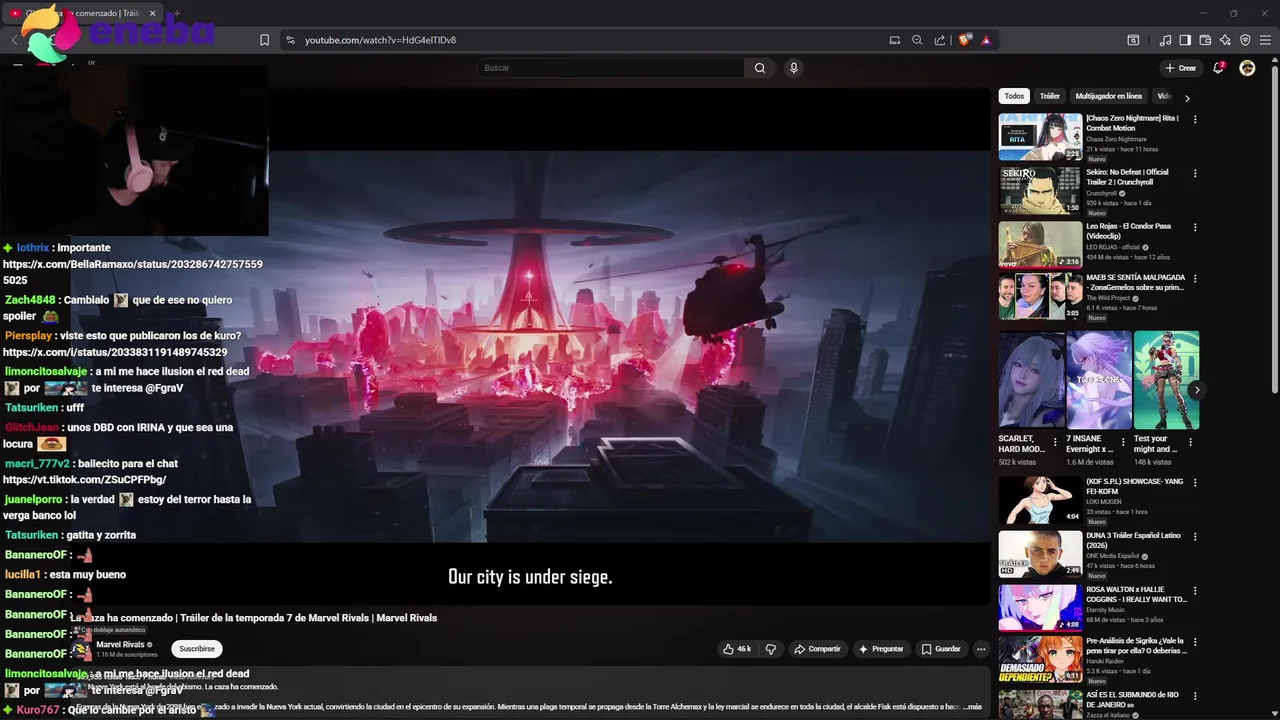Open options for SCARLET HARD MOD short
Screen dimensions: 1280x720
point(1055,440)
